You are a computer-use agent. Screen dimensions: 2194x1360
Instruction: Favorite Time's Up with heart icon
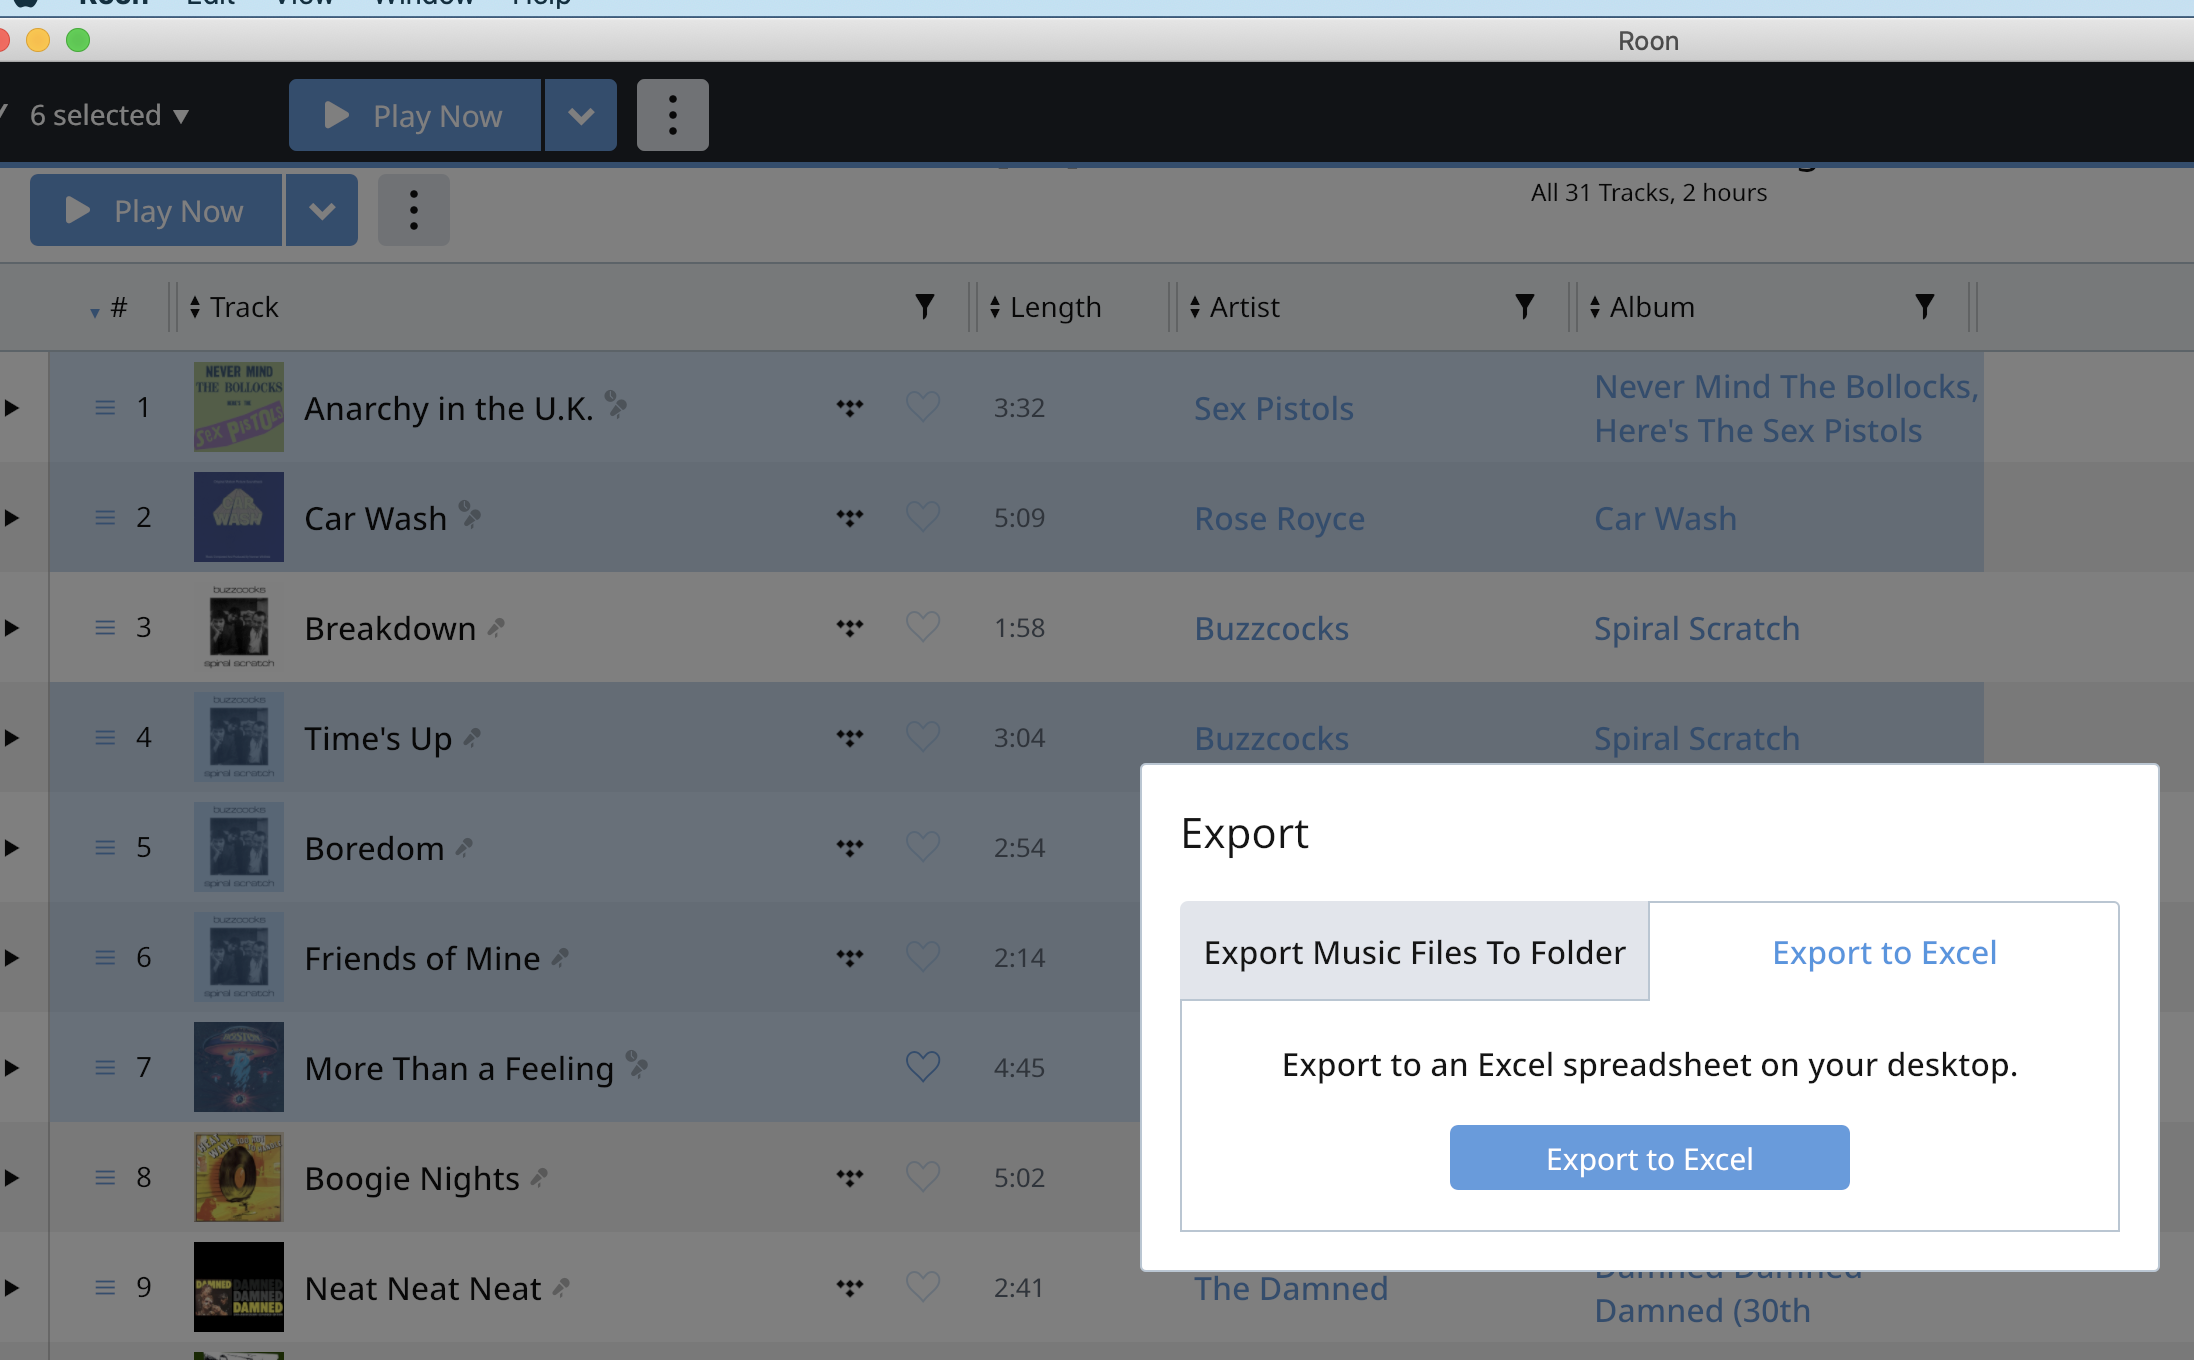[x=922, y=737]
